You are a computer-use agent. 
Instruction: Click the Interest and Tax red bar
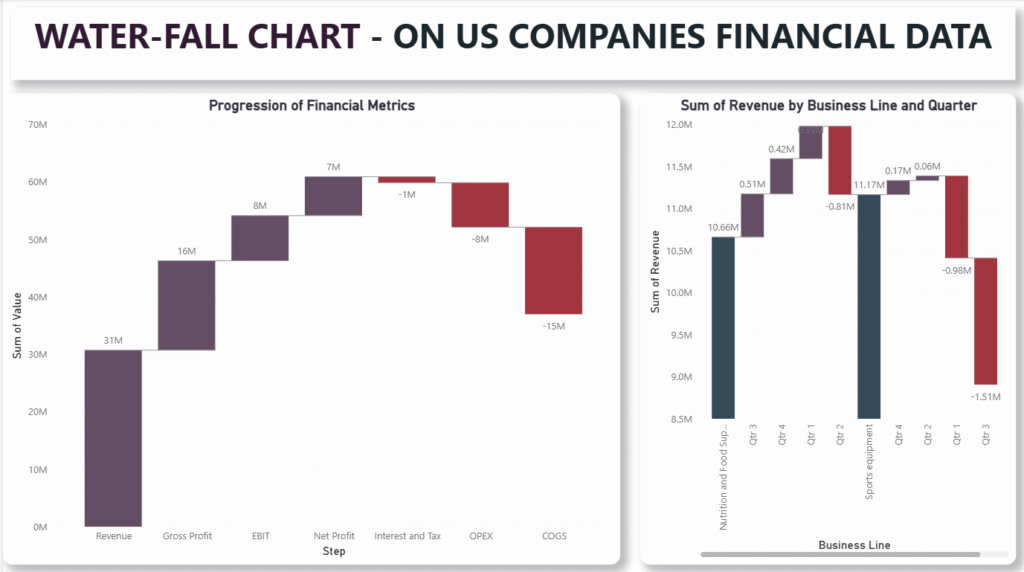[x=406, y=180]
